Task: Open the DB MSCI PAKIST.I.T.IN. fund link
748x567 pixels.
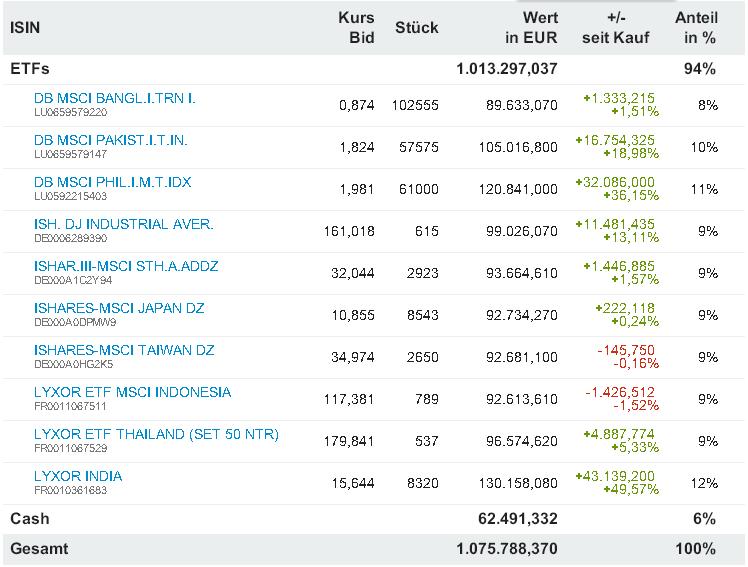Action: pyautogui.click(x=110, y=140)
